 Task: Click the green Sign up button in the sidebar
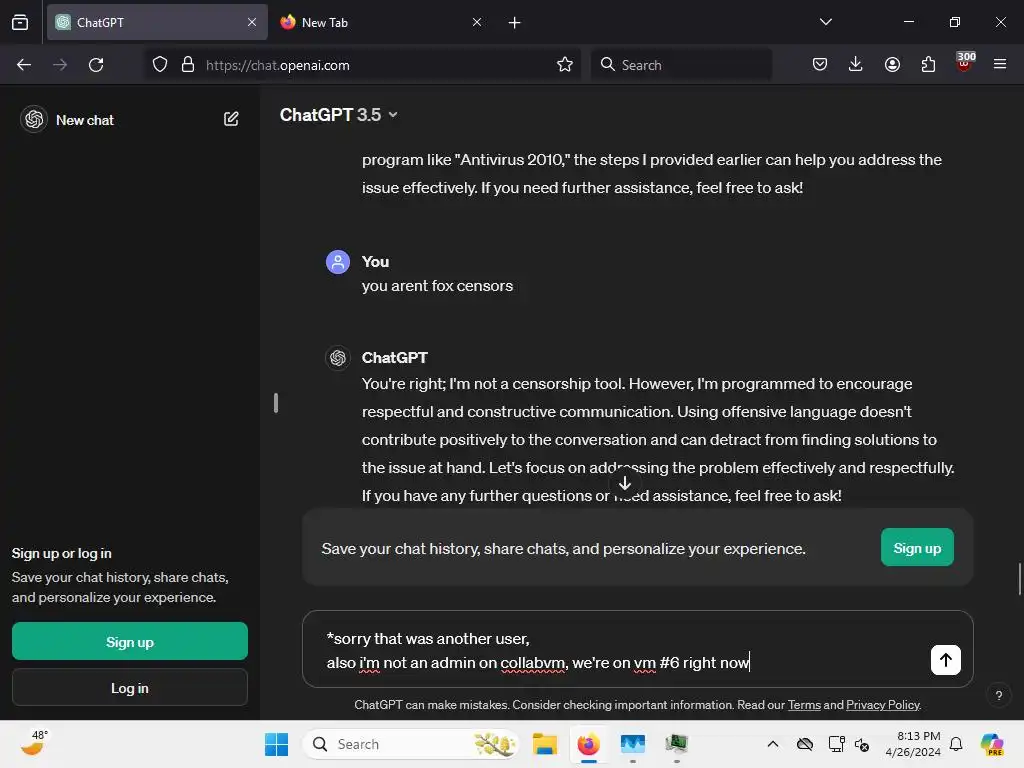(130, 641)
